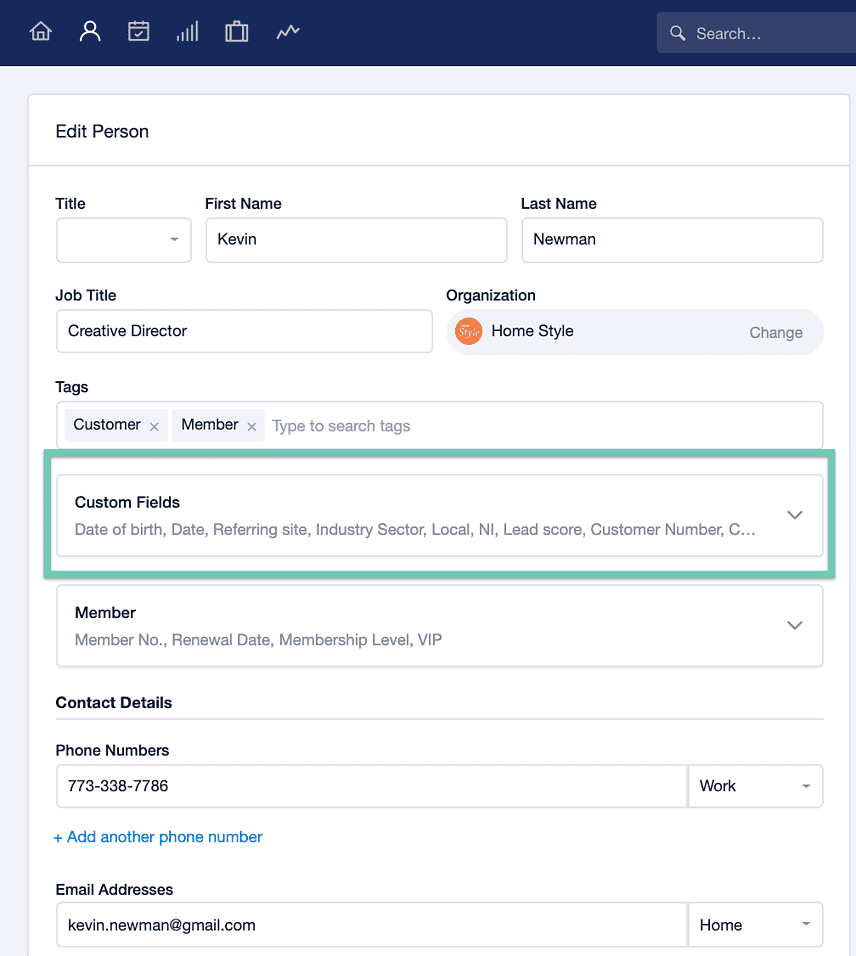Screen dimensions: 856x956
Task: Open the Calendar tasks icon
Action: pos(138,31)
